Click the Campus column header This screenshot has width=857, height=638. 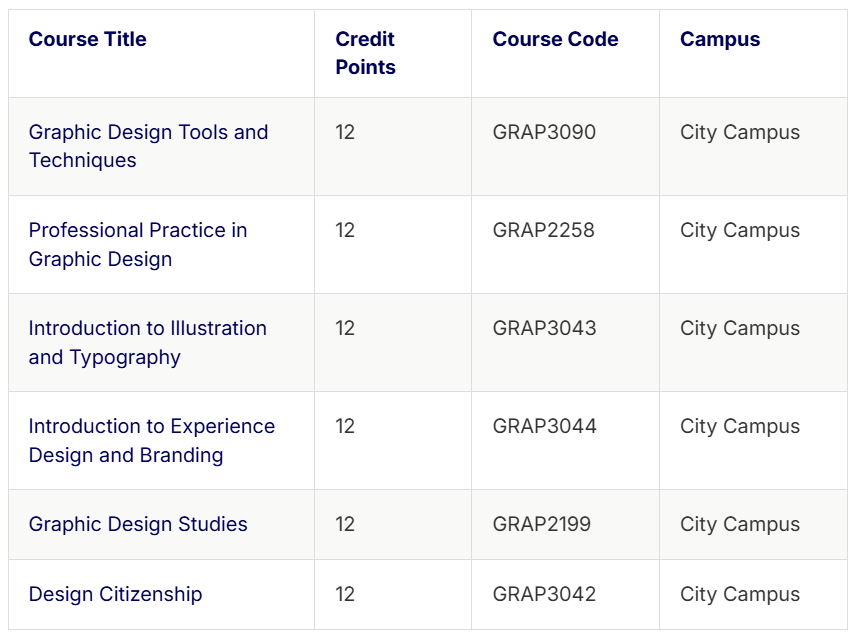720,39
